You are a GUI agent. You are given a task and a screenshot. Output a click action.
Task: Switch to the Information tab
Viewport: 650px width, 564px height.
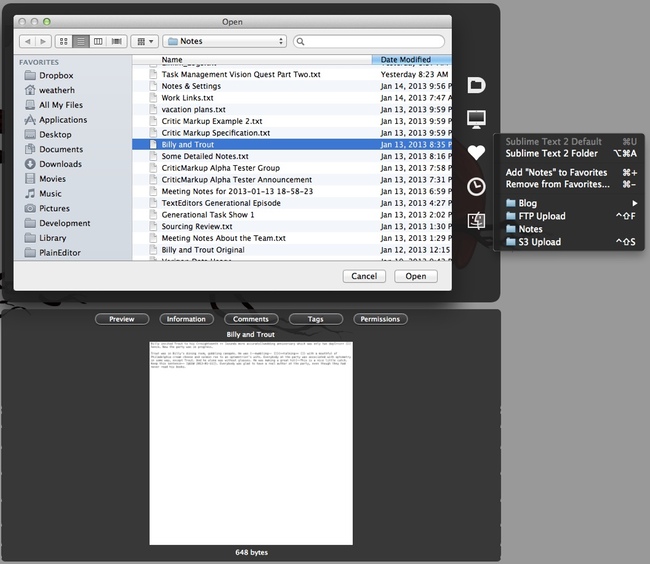pos(186,319)
